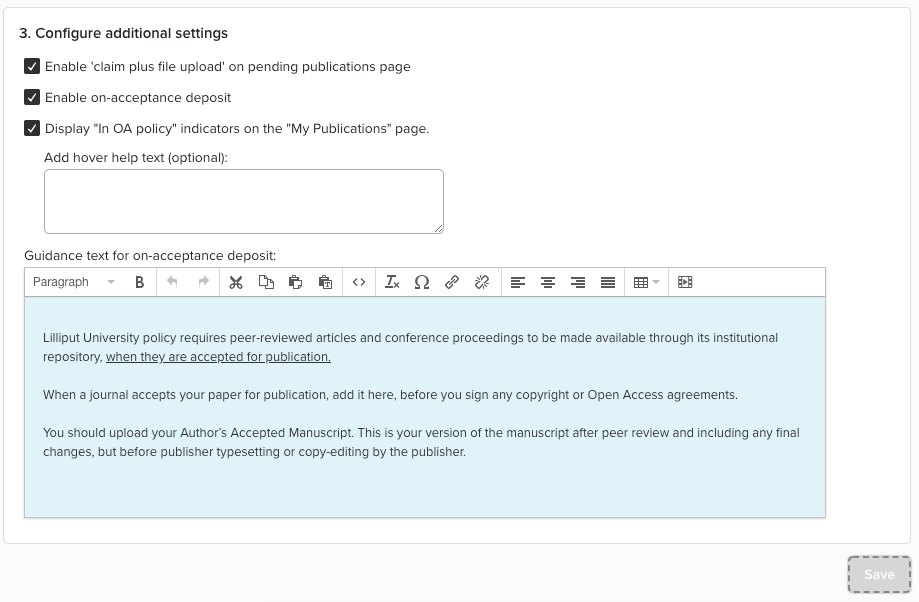919x602 pixels.
Task: Insert special character with the Omega icon
Action: (x=422, y=282)
